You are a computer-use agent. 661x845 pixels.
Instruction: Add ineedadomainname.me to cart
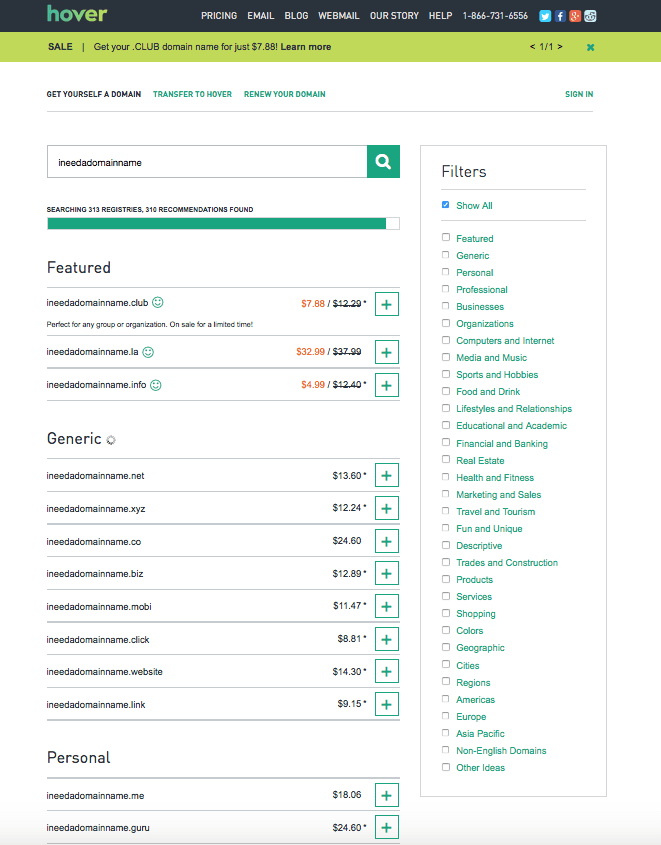point(386,795)
